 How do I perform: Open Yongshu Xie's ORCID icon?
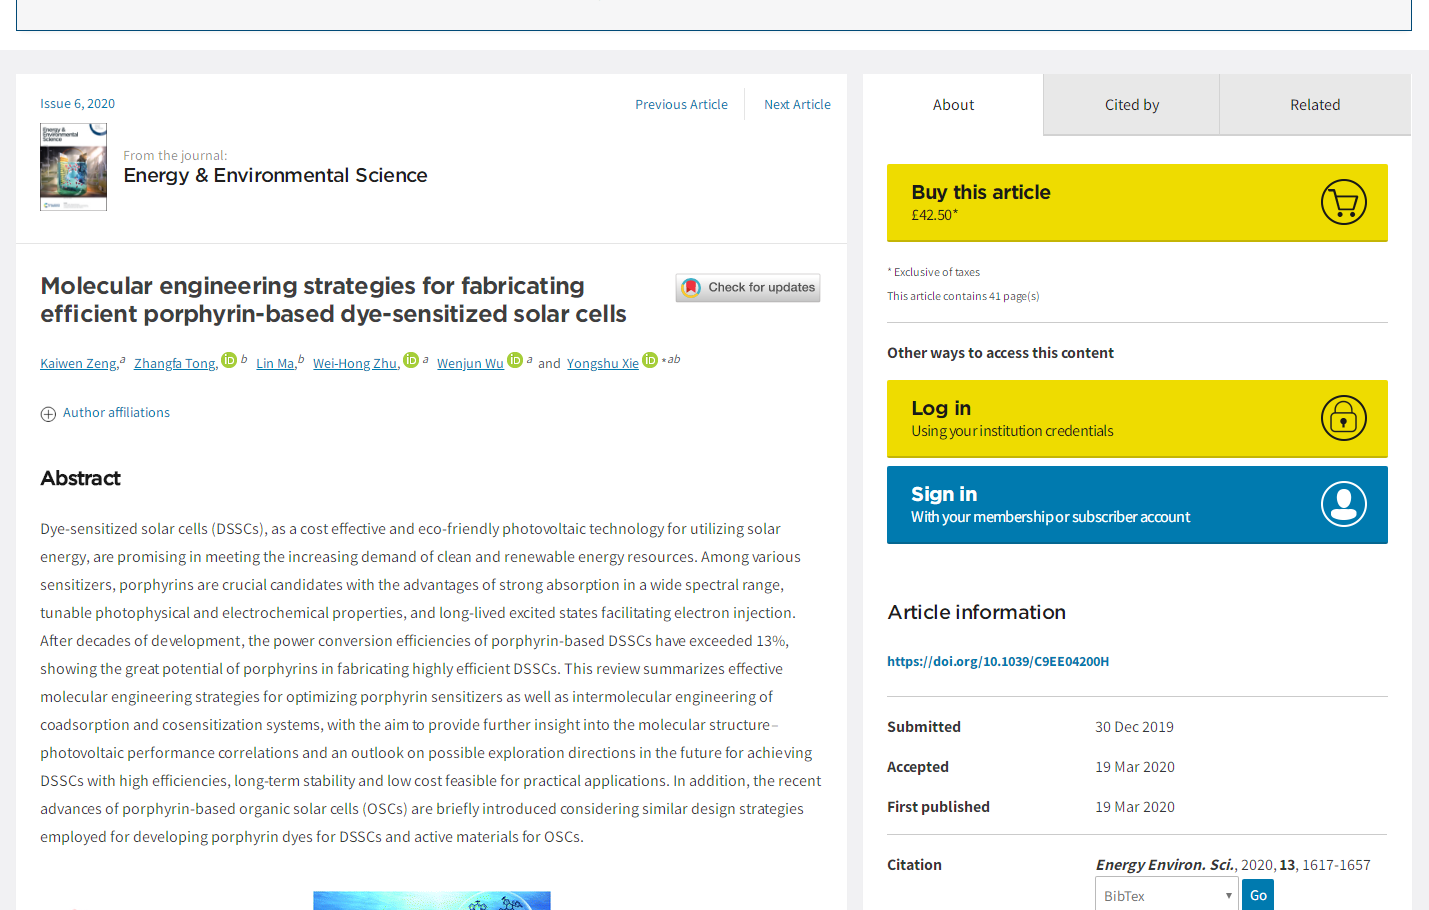point(650,360)
